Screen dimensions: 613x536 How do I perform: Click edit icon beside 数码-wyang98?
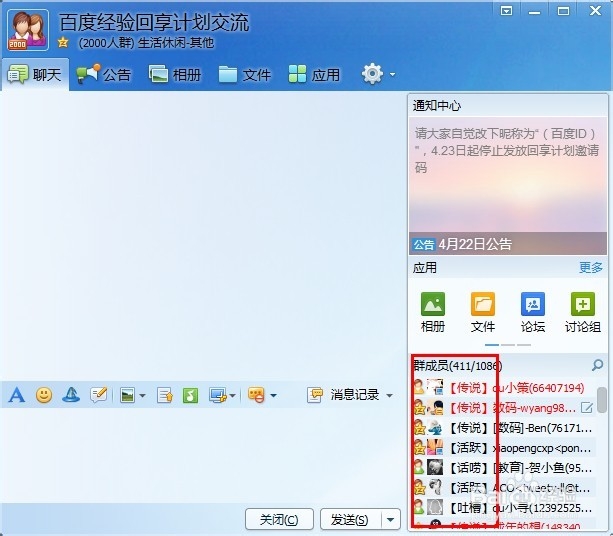(587, 408)
